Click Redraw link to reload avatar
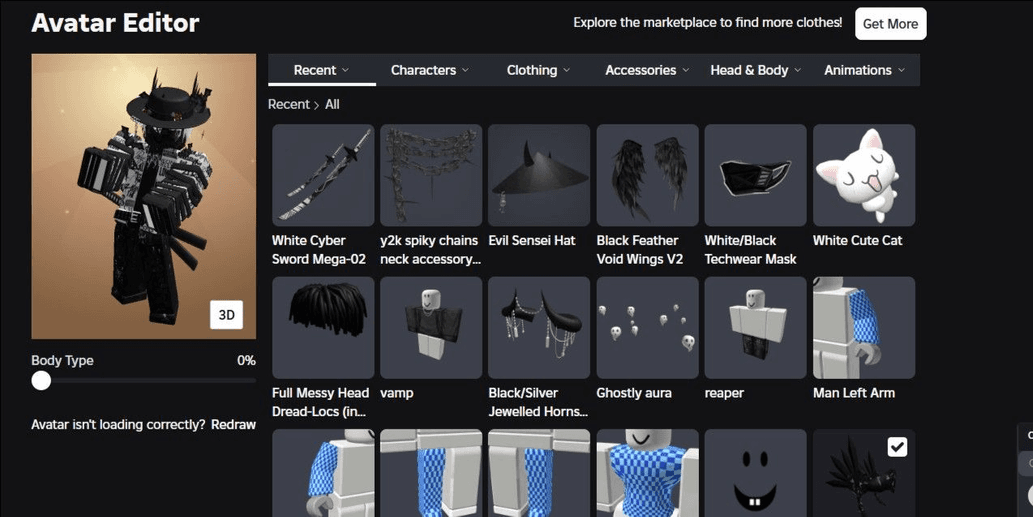 233,425
